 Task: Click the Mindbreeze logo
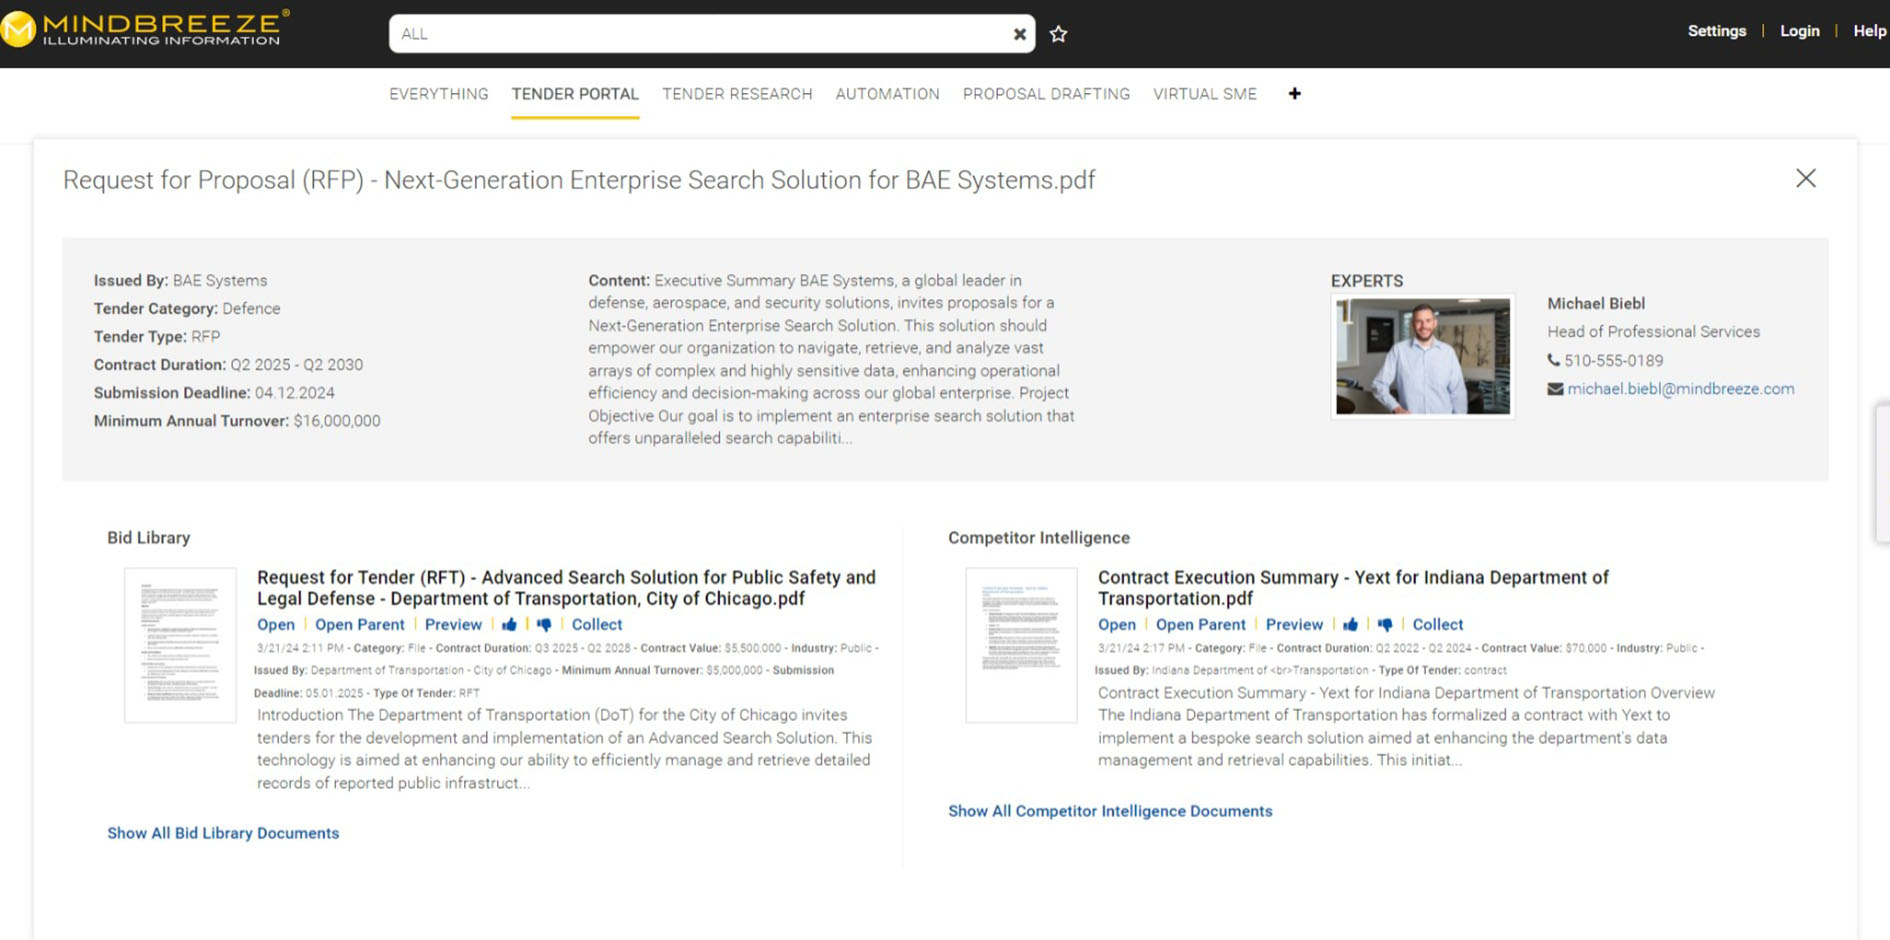146,29
